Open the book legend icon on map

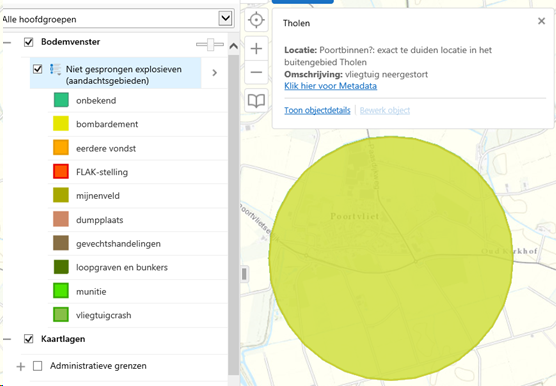click(x=256, y=101)
